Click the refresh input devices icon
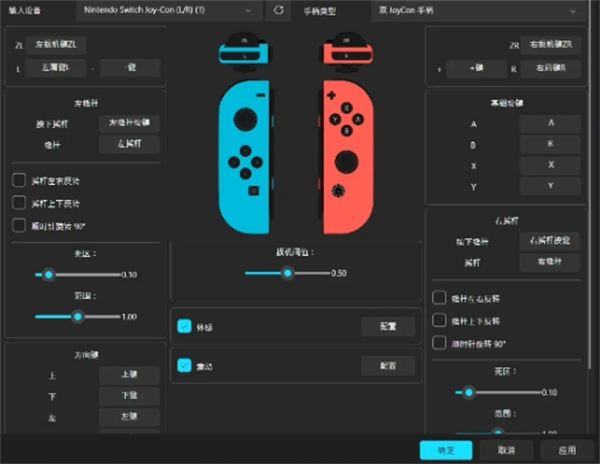 279,10
